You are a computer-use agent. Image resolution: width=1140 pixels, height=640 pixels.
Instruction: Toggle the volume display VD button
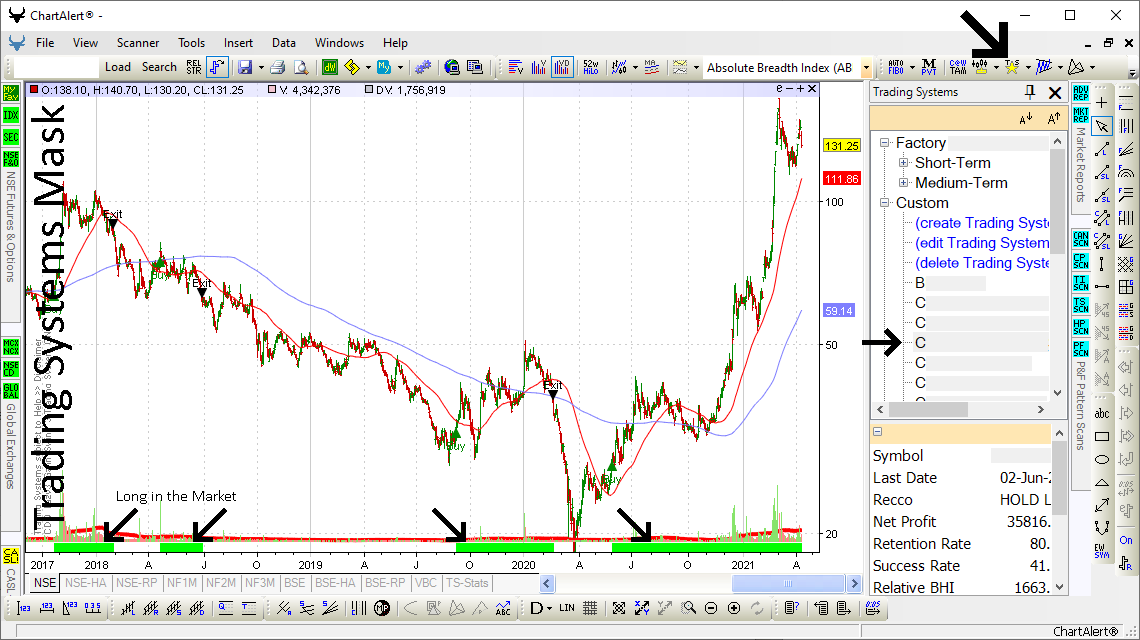[562, 68]
